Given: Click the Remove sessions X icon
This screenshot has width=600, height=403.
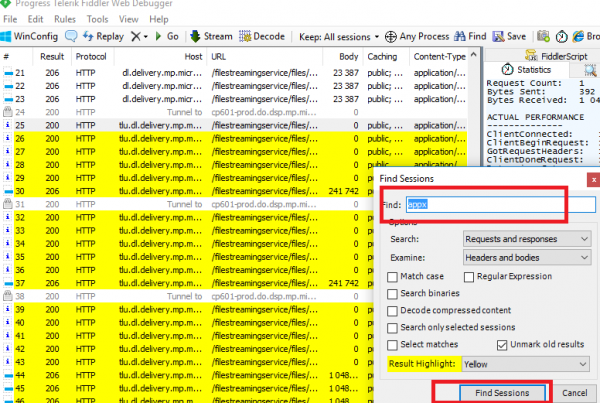Looking at the screenshot, I should coord(136,36).
